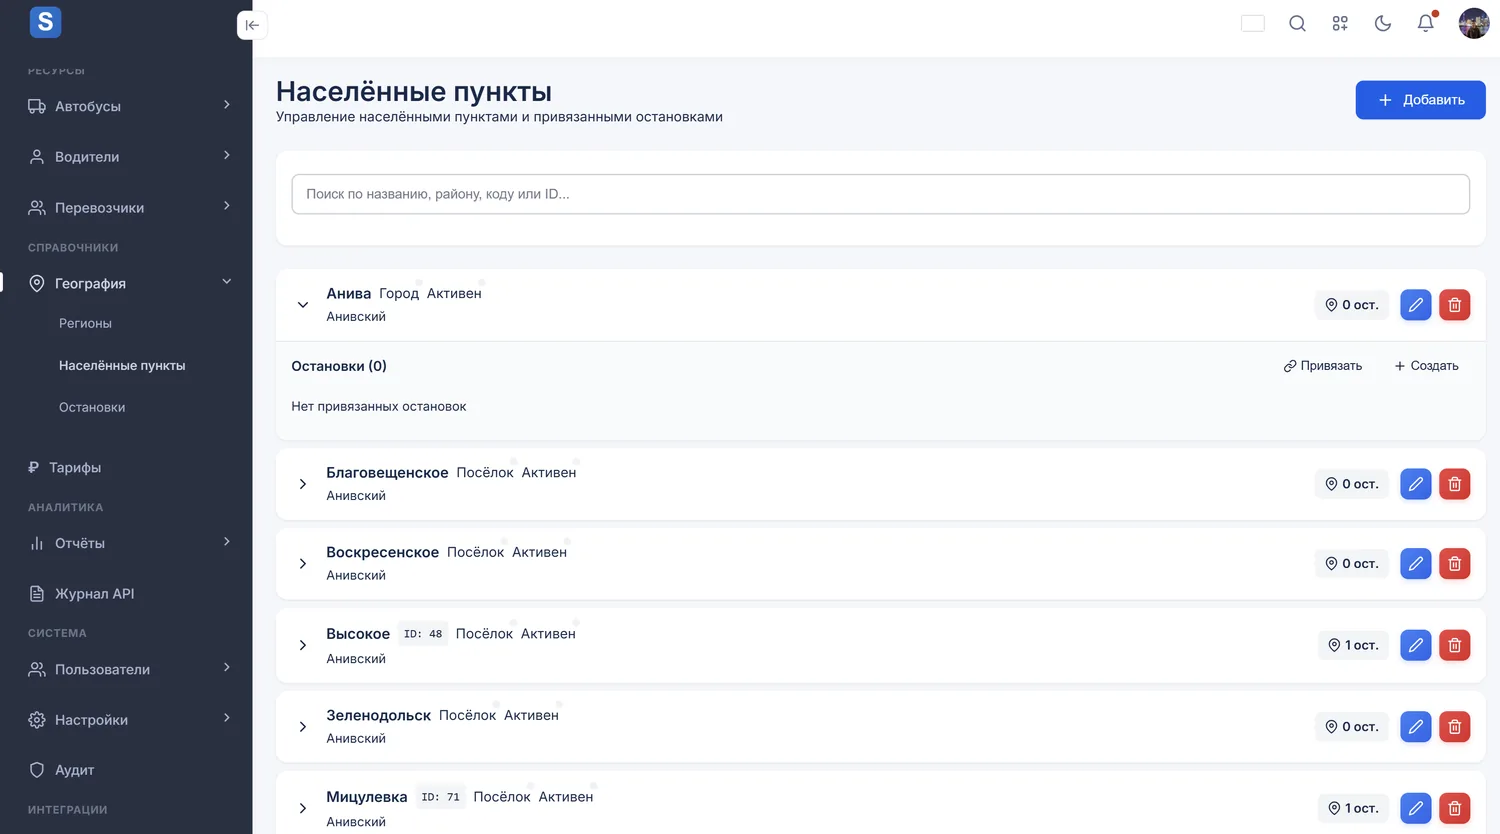Click Привязать link for Анива stops
Image resolution: width=1500 pixels, height=834 pixels.
(1323, 366)
